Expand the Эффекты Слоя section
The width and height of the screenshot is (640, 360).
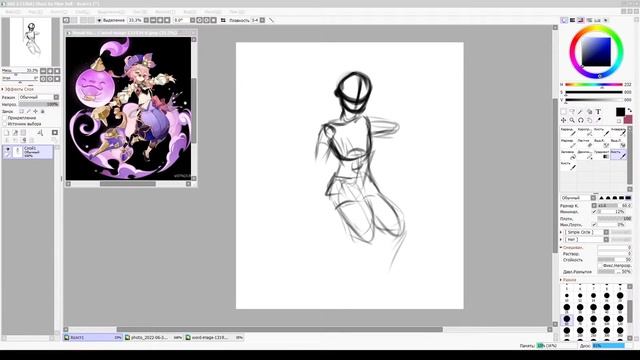click(2, 89)
